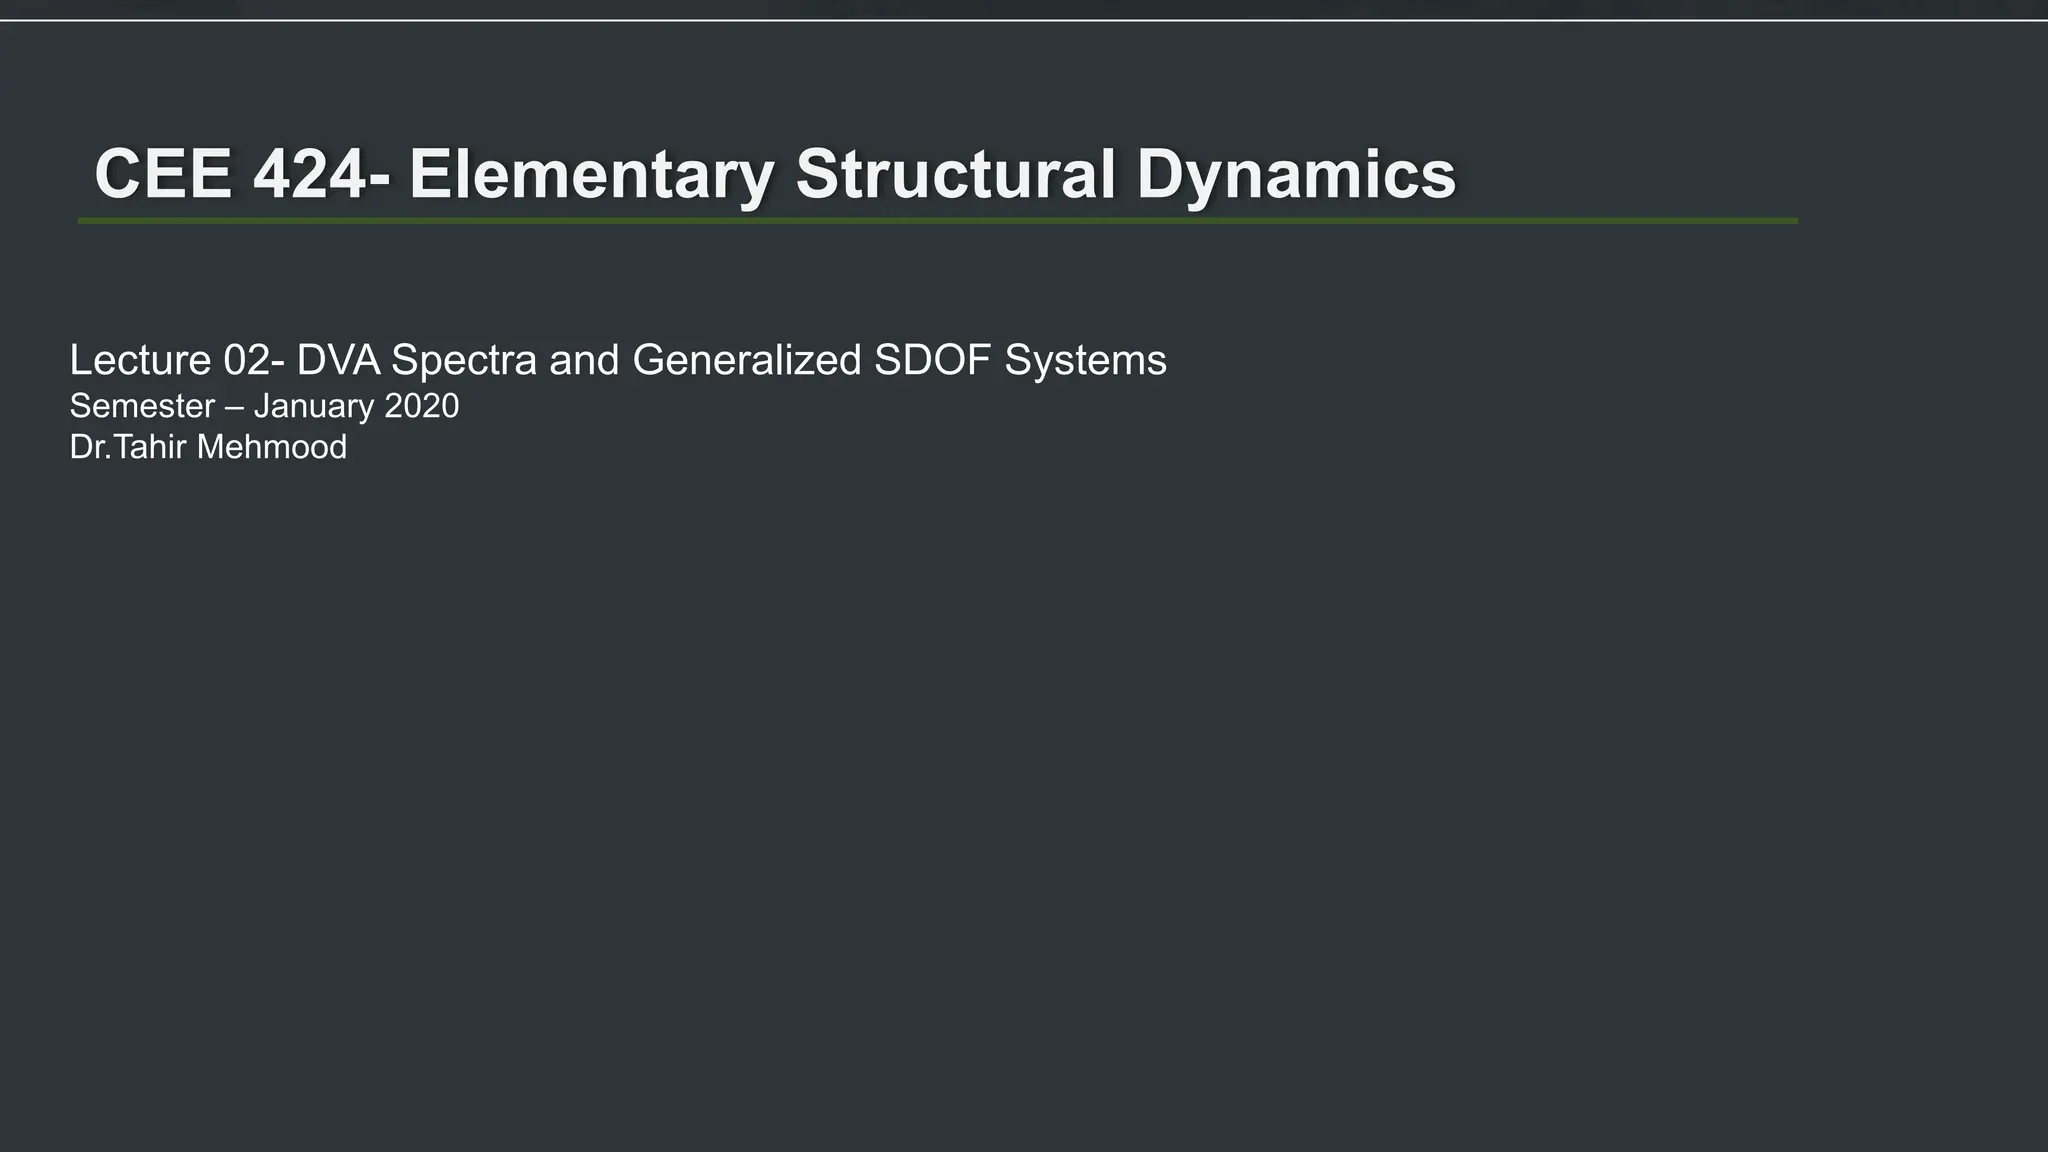The height and width of the screenshot is (1152, 2048).
Task: Click the word and in the subtitle
Action: click(584, 360)
